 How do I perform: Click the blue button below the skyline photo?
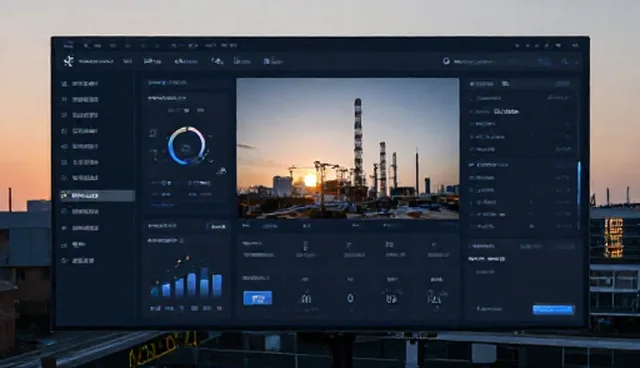258,298
